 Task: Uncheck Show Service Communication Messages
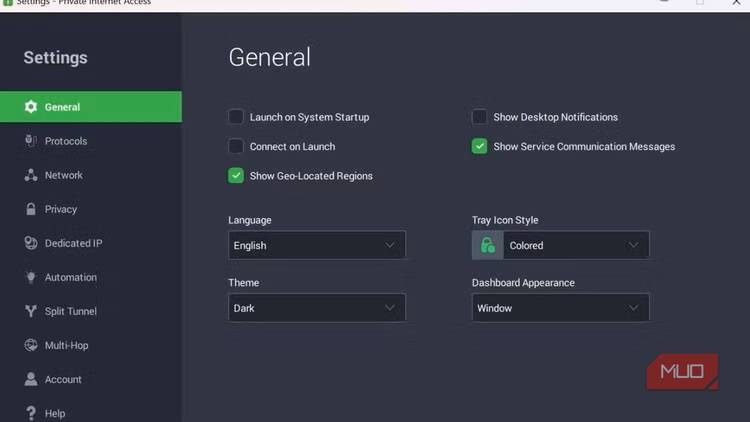(479, 146)
